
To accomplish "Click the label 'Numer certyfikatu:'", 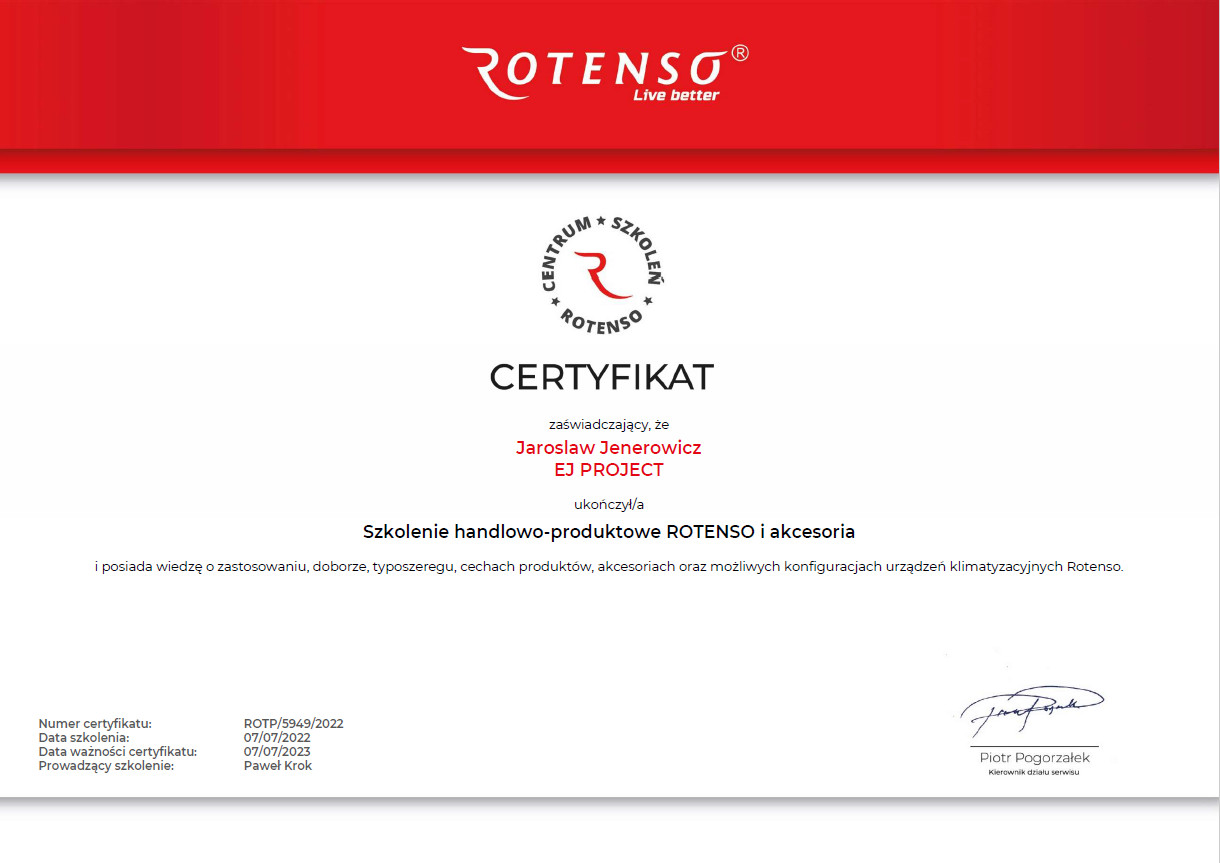I will point(95,723).
